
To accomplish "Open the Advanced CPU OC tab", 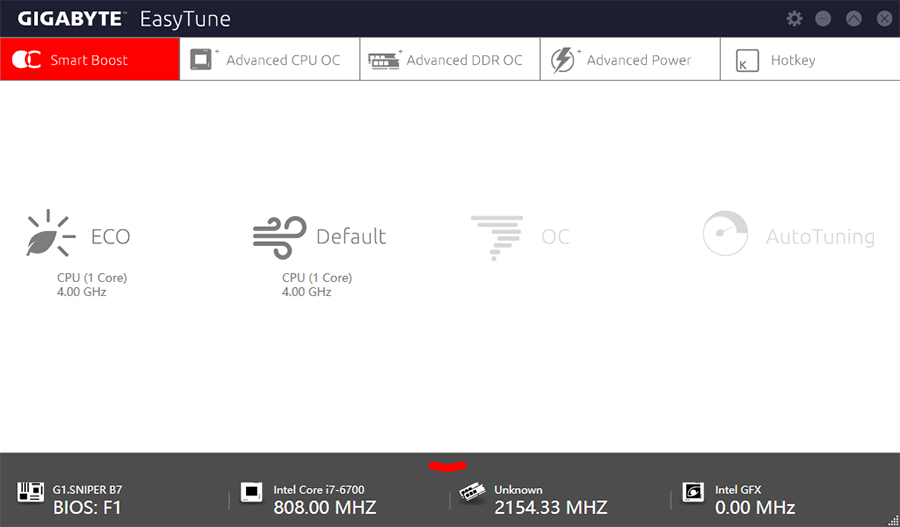I will 270,59.
